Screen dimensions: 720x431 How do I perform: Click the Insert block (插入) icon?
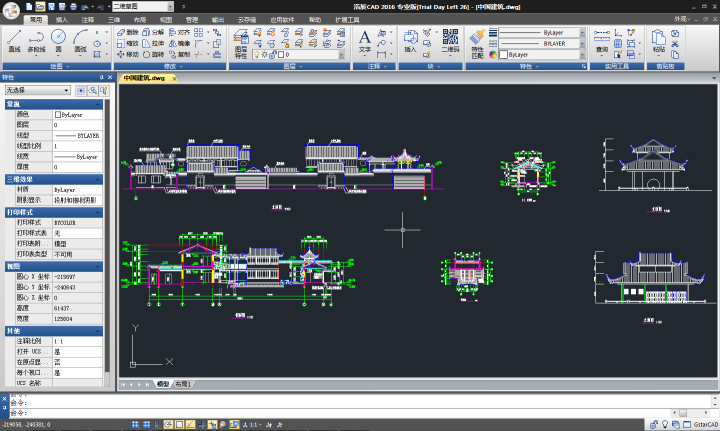point(410,41)
